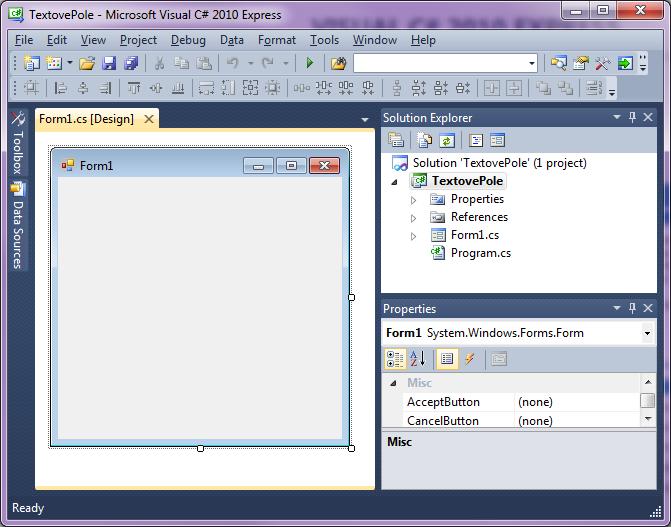
Task: Click the Open File folder icon
Action: pyautogui.click(x=87, y=64)
